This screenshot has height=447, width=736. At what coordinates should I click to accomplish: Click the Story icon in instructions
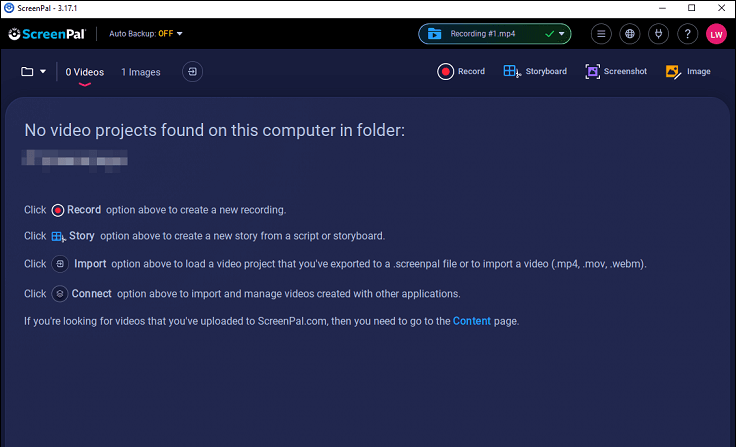[58, 237]
